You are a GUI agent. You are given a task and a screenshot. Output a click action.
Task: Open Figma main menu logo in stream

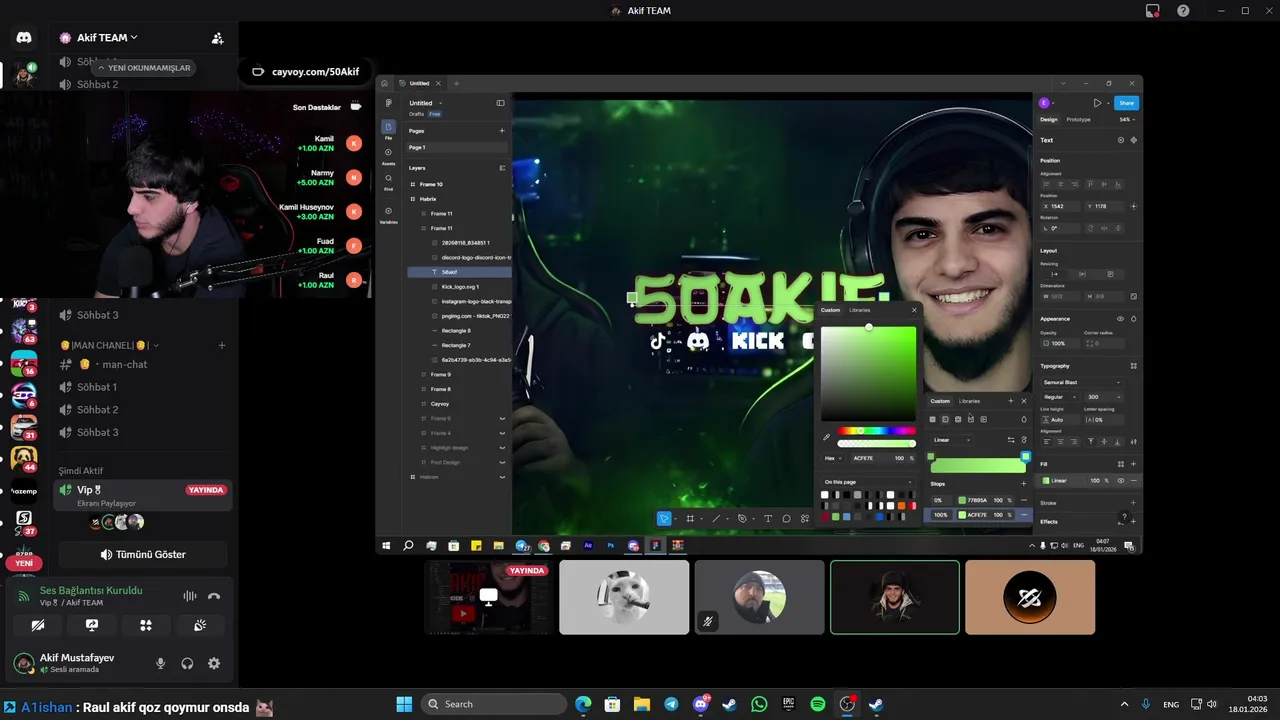coord(388,103)
